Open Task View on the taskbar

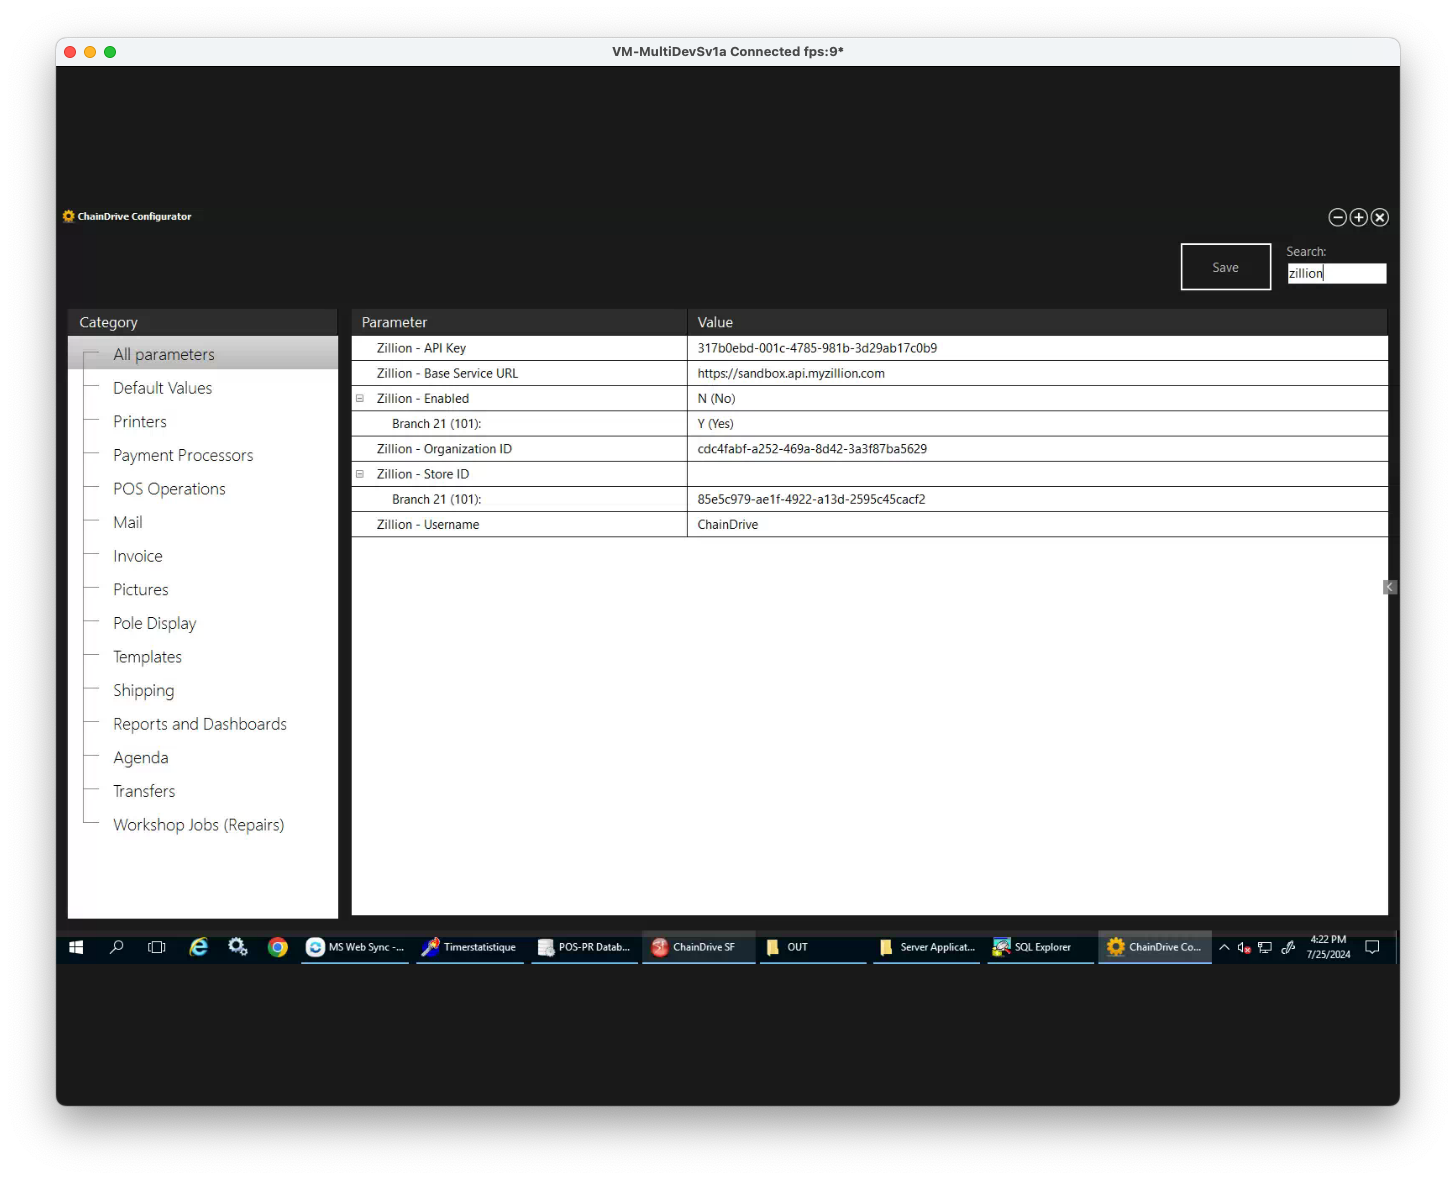pos(157,947)
